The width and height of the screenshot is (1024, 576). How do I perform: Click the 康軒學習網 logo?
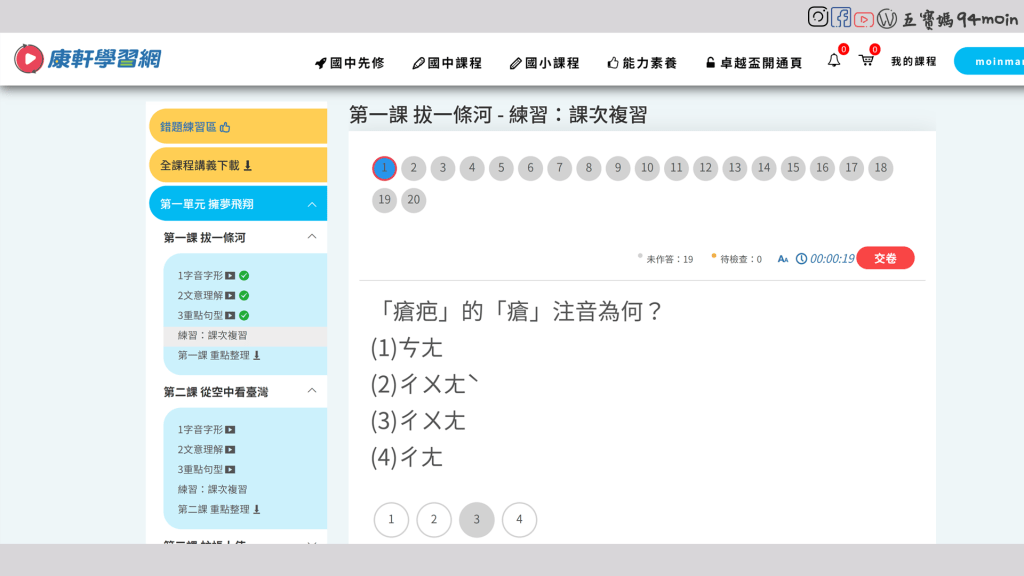(x=88, y=59)
